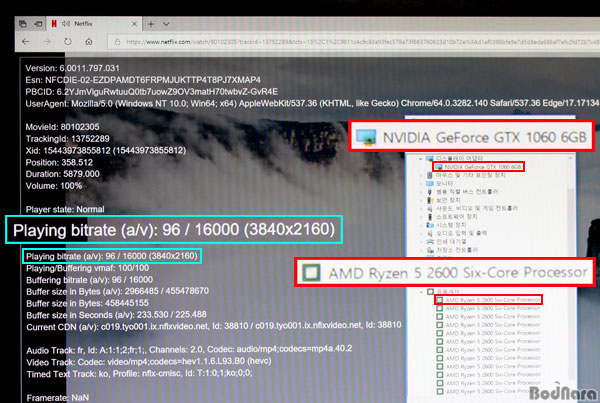This screenshot has height=403, width=600.
Task: Go to the browser home page
Action: 89,41
